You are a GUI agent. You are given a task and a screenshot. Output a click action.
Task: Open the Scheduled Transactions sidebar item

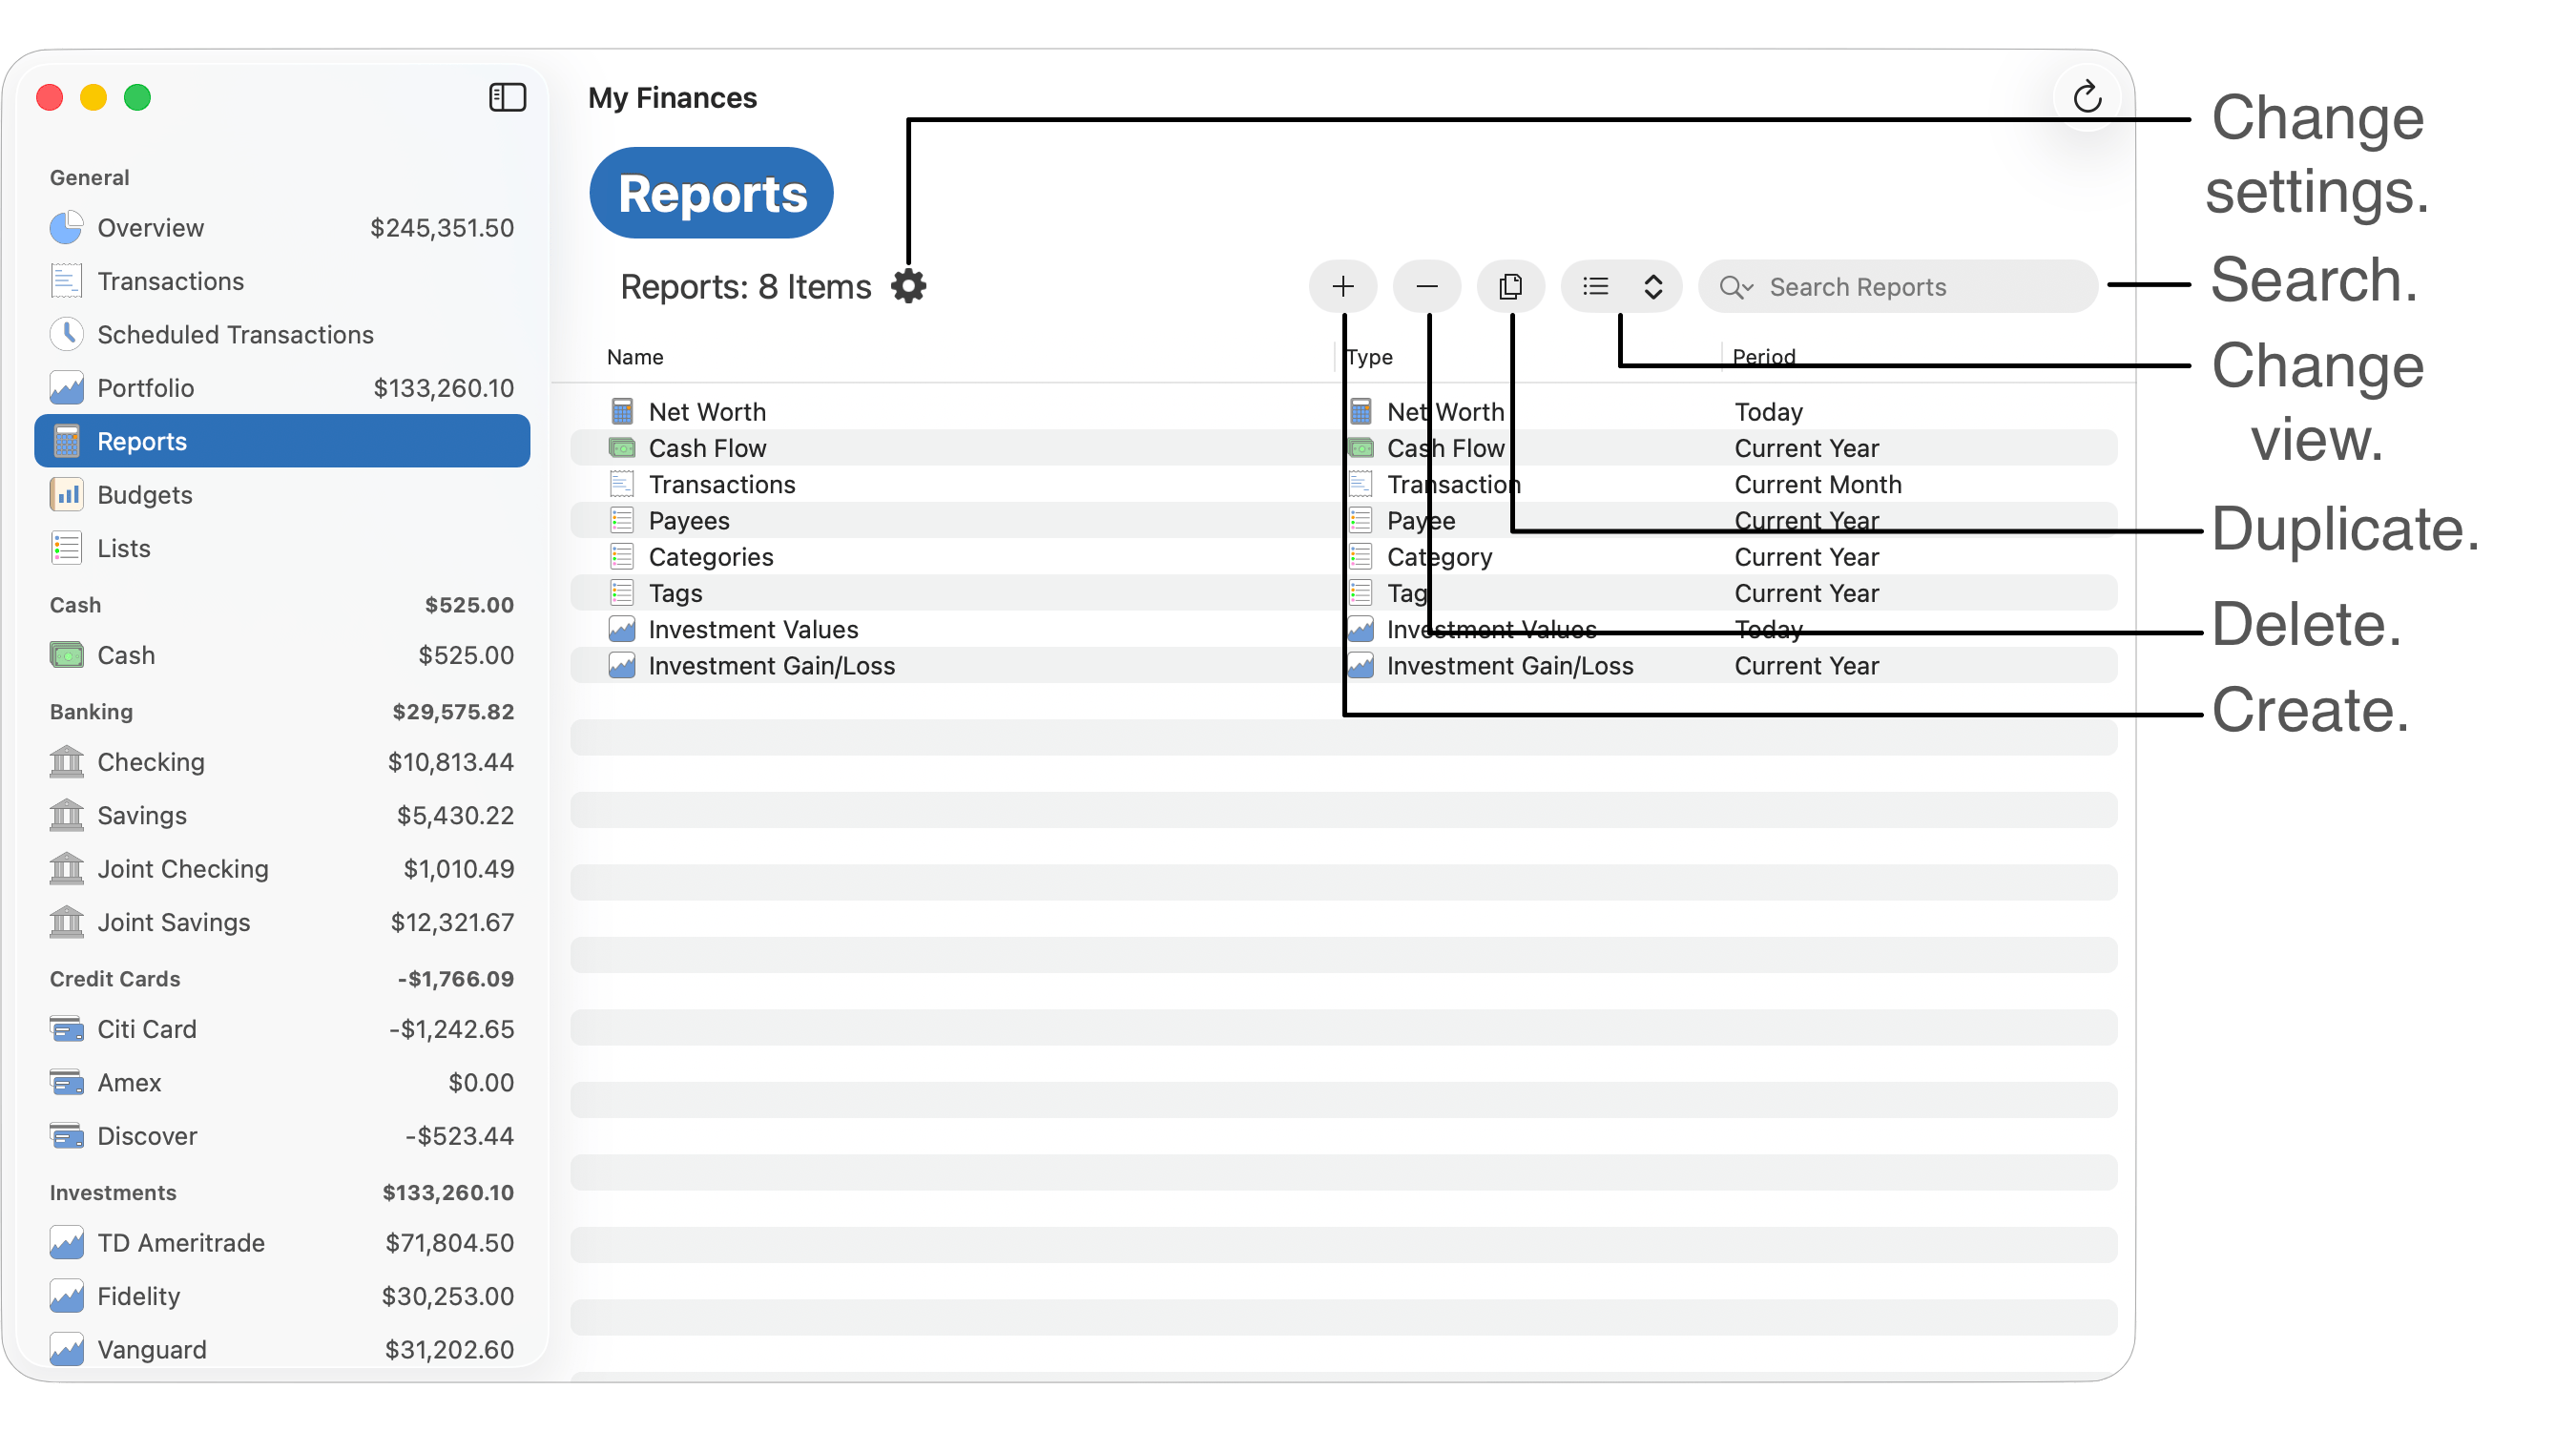pyautogui.click(x=235, y=335)
